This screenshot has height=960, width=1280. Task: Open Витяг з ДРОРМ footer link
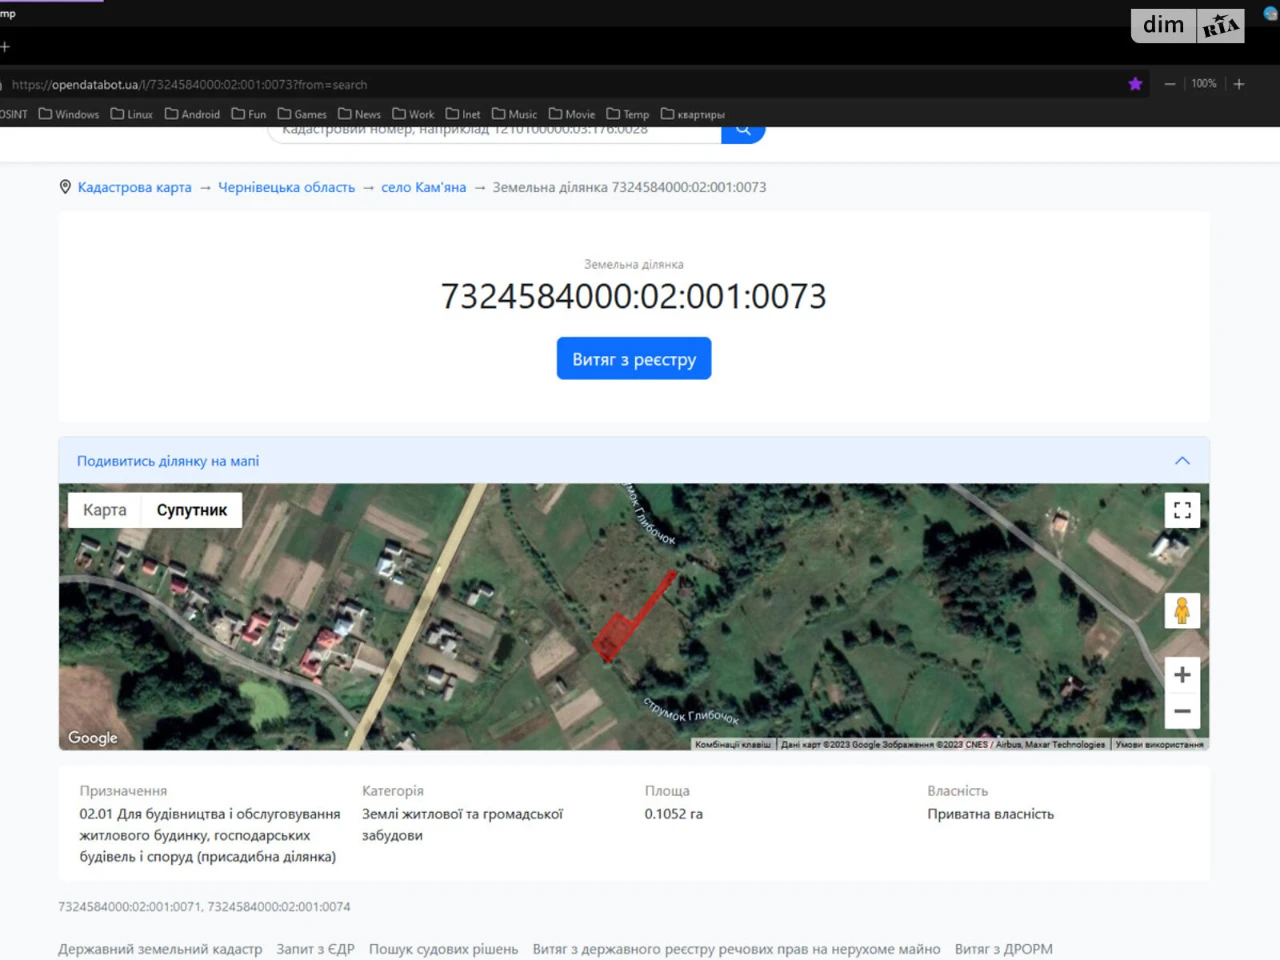(1004, 949)
